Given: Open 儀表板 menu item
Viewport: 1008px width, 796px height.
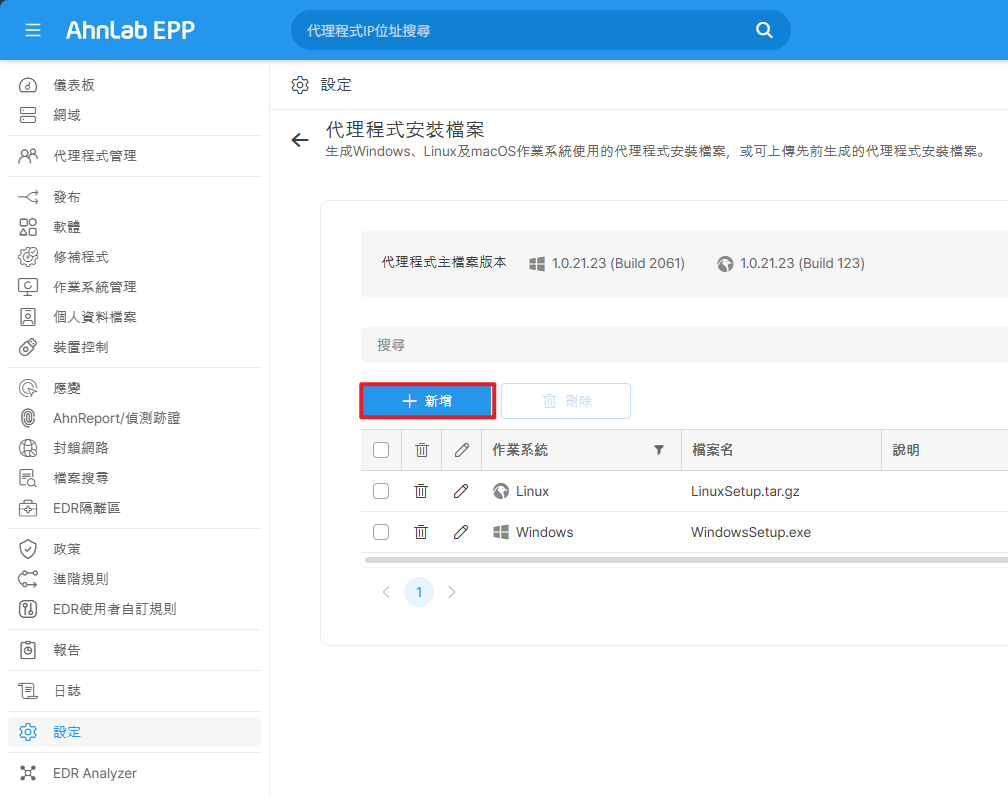Looking at the screenshot, I should 134,85.
